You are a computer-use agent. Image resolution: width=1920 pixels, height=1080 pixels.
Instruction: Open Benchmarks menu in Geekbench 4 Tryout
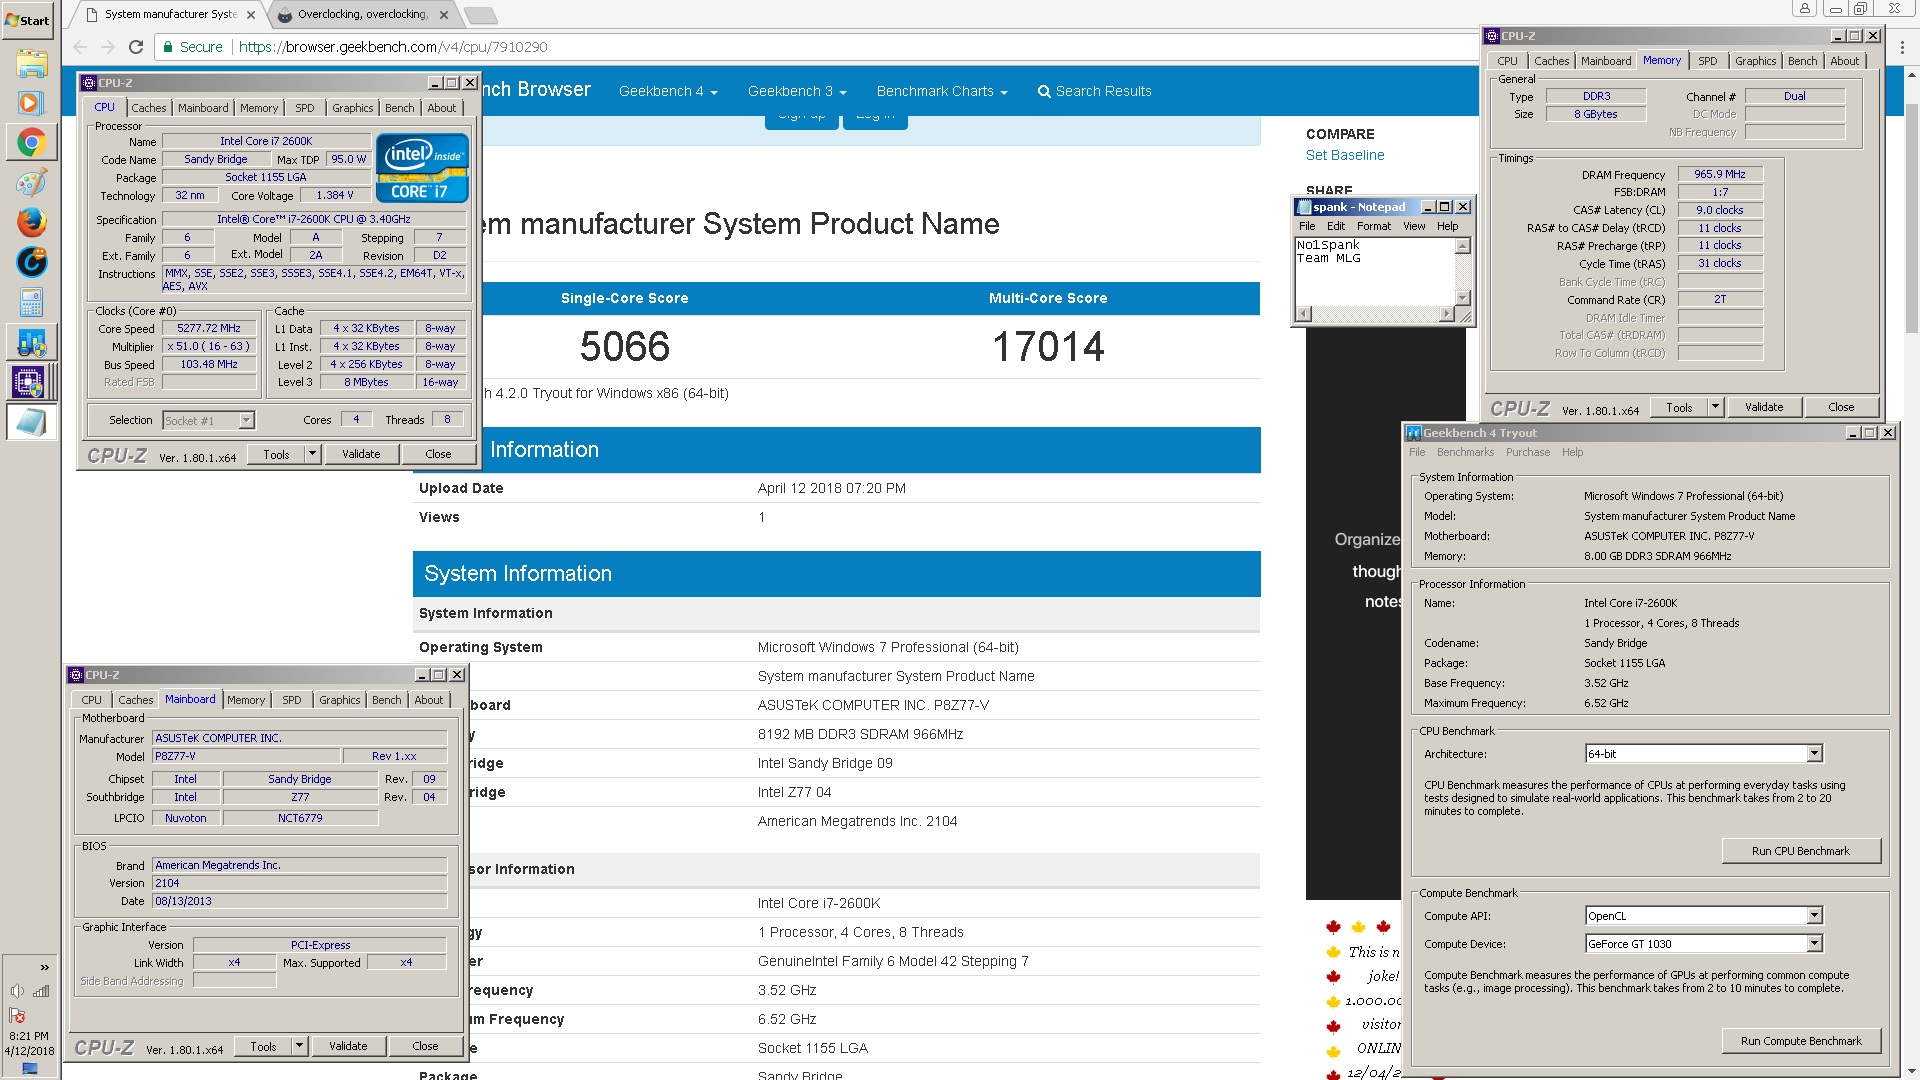[x=1465, y=452]
